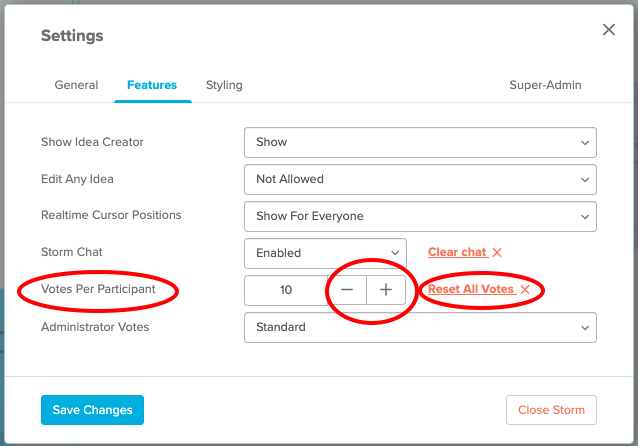The width and height of the screenshot is (638, 446).
Task: Close the Settings dialog with X icon
Action: tap(609, 29)
